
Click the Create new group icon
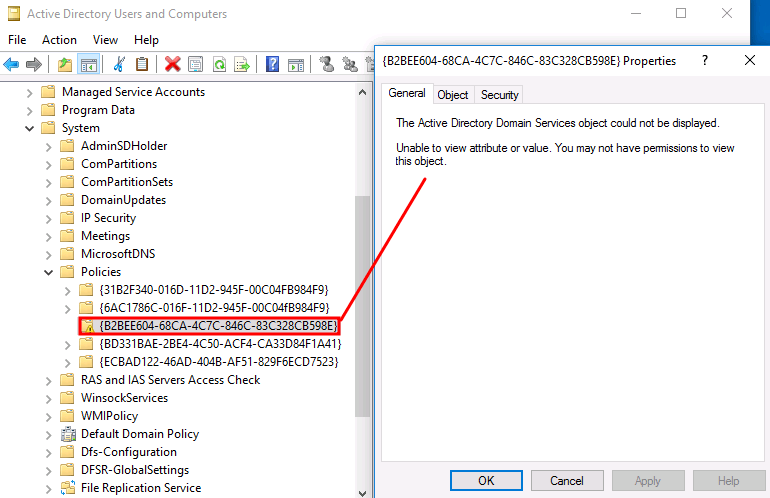tap(350, 64)
